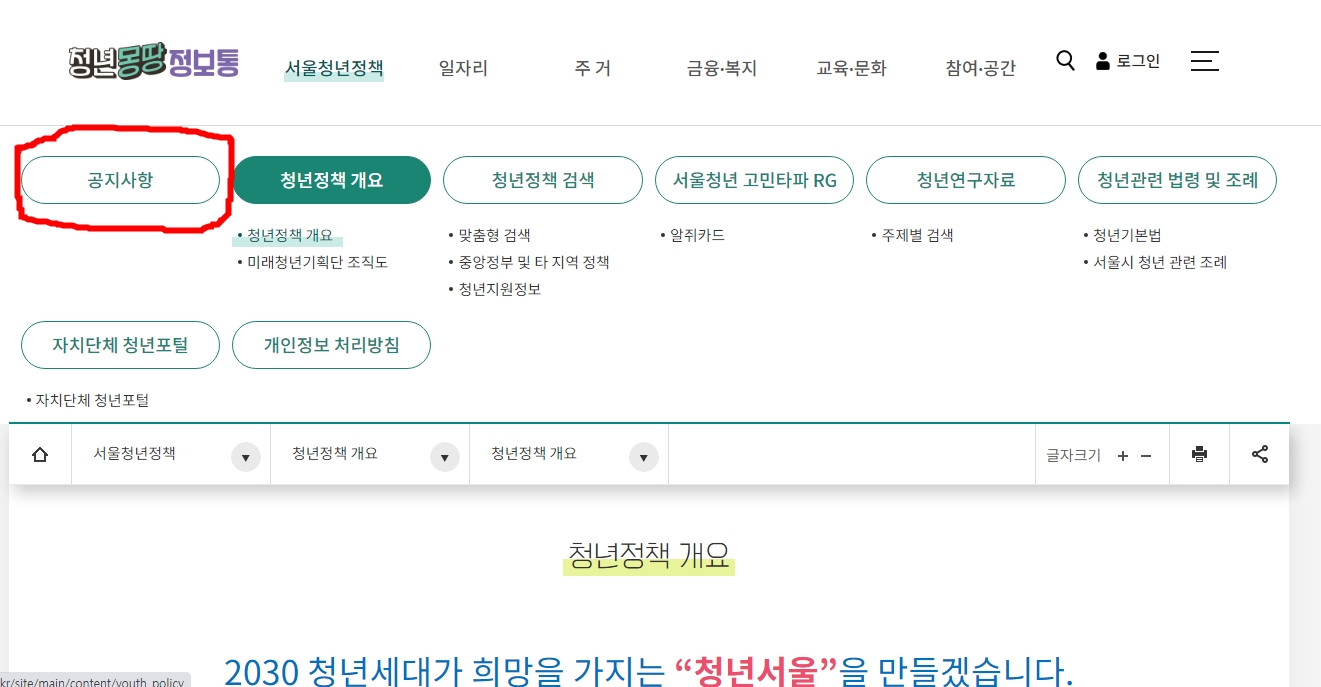Open the 일자리 navigation menu
Viewport: 1321px width, 687px height.
point(462,68)
